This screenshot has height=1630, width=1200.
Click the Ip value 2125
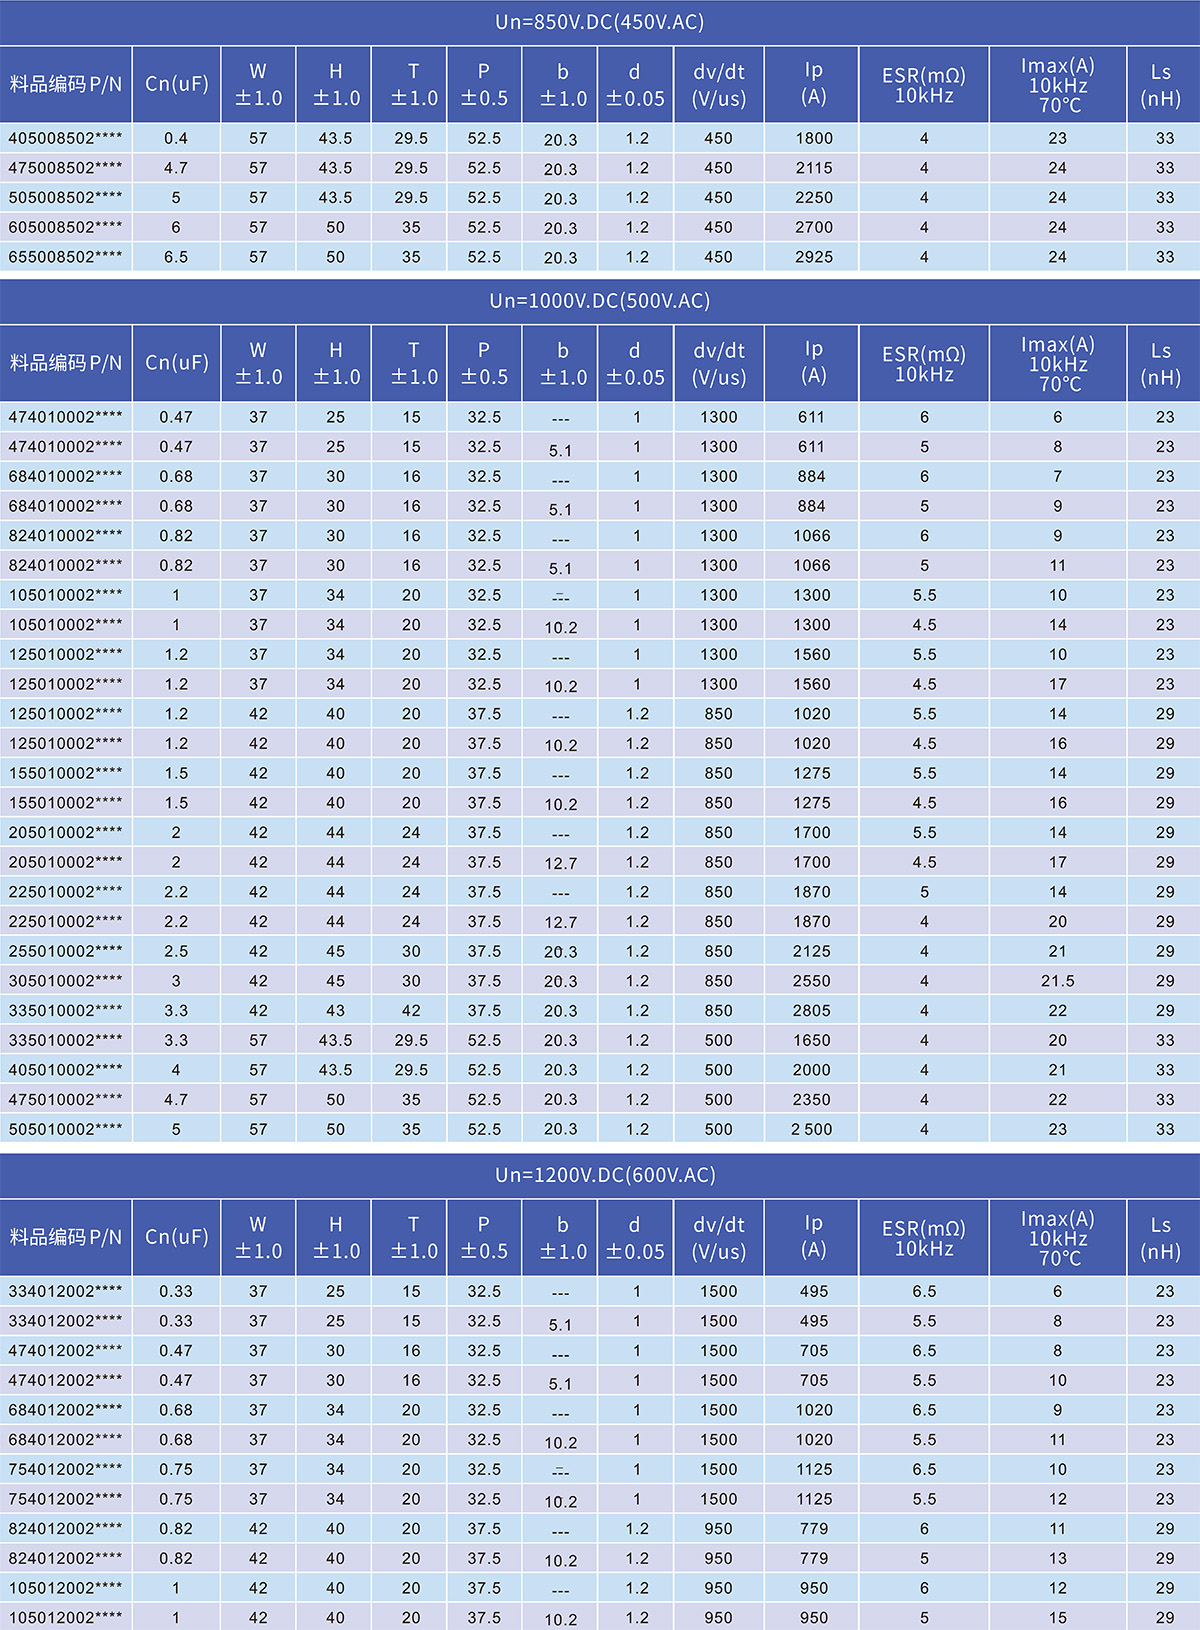[812, 951]
